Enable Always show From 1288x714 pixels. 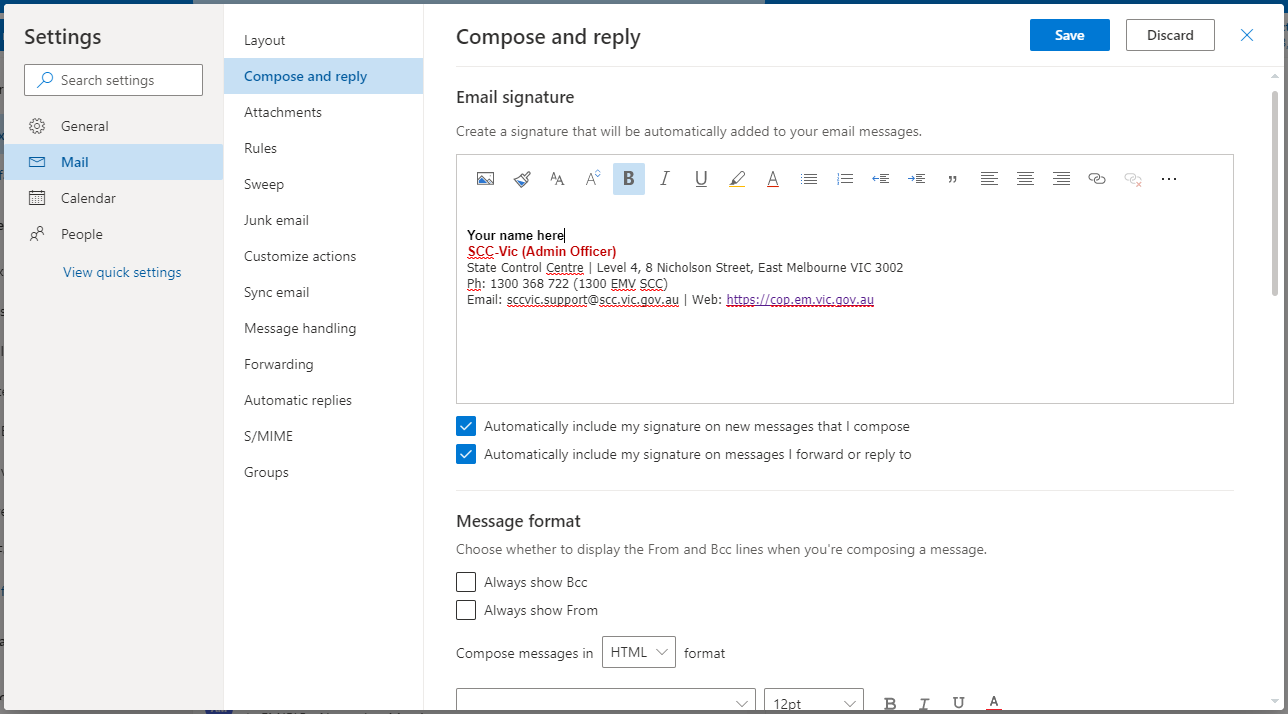[466, 610]
